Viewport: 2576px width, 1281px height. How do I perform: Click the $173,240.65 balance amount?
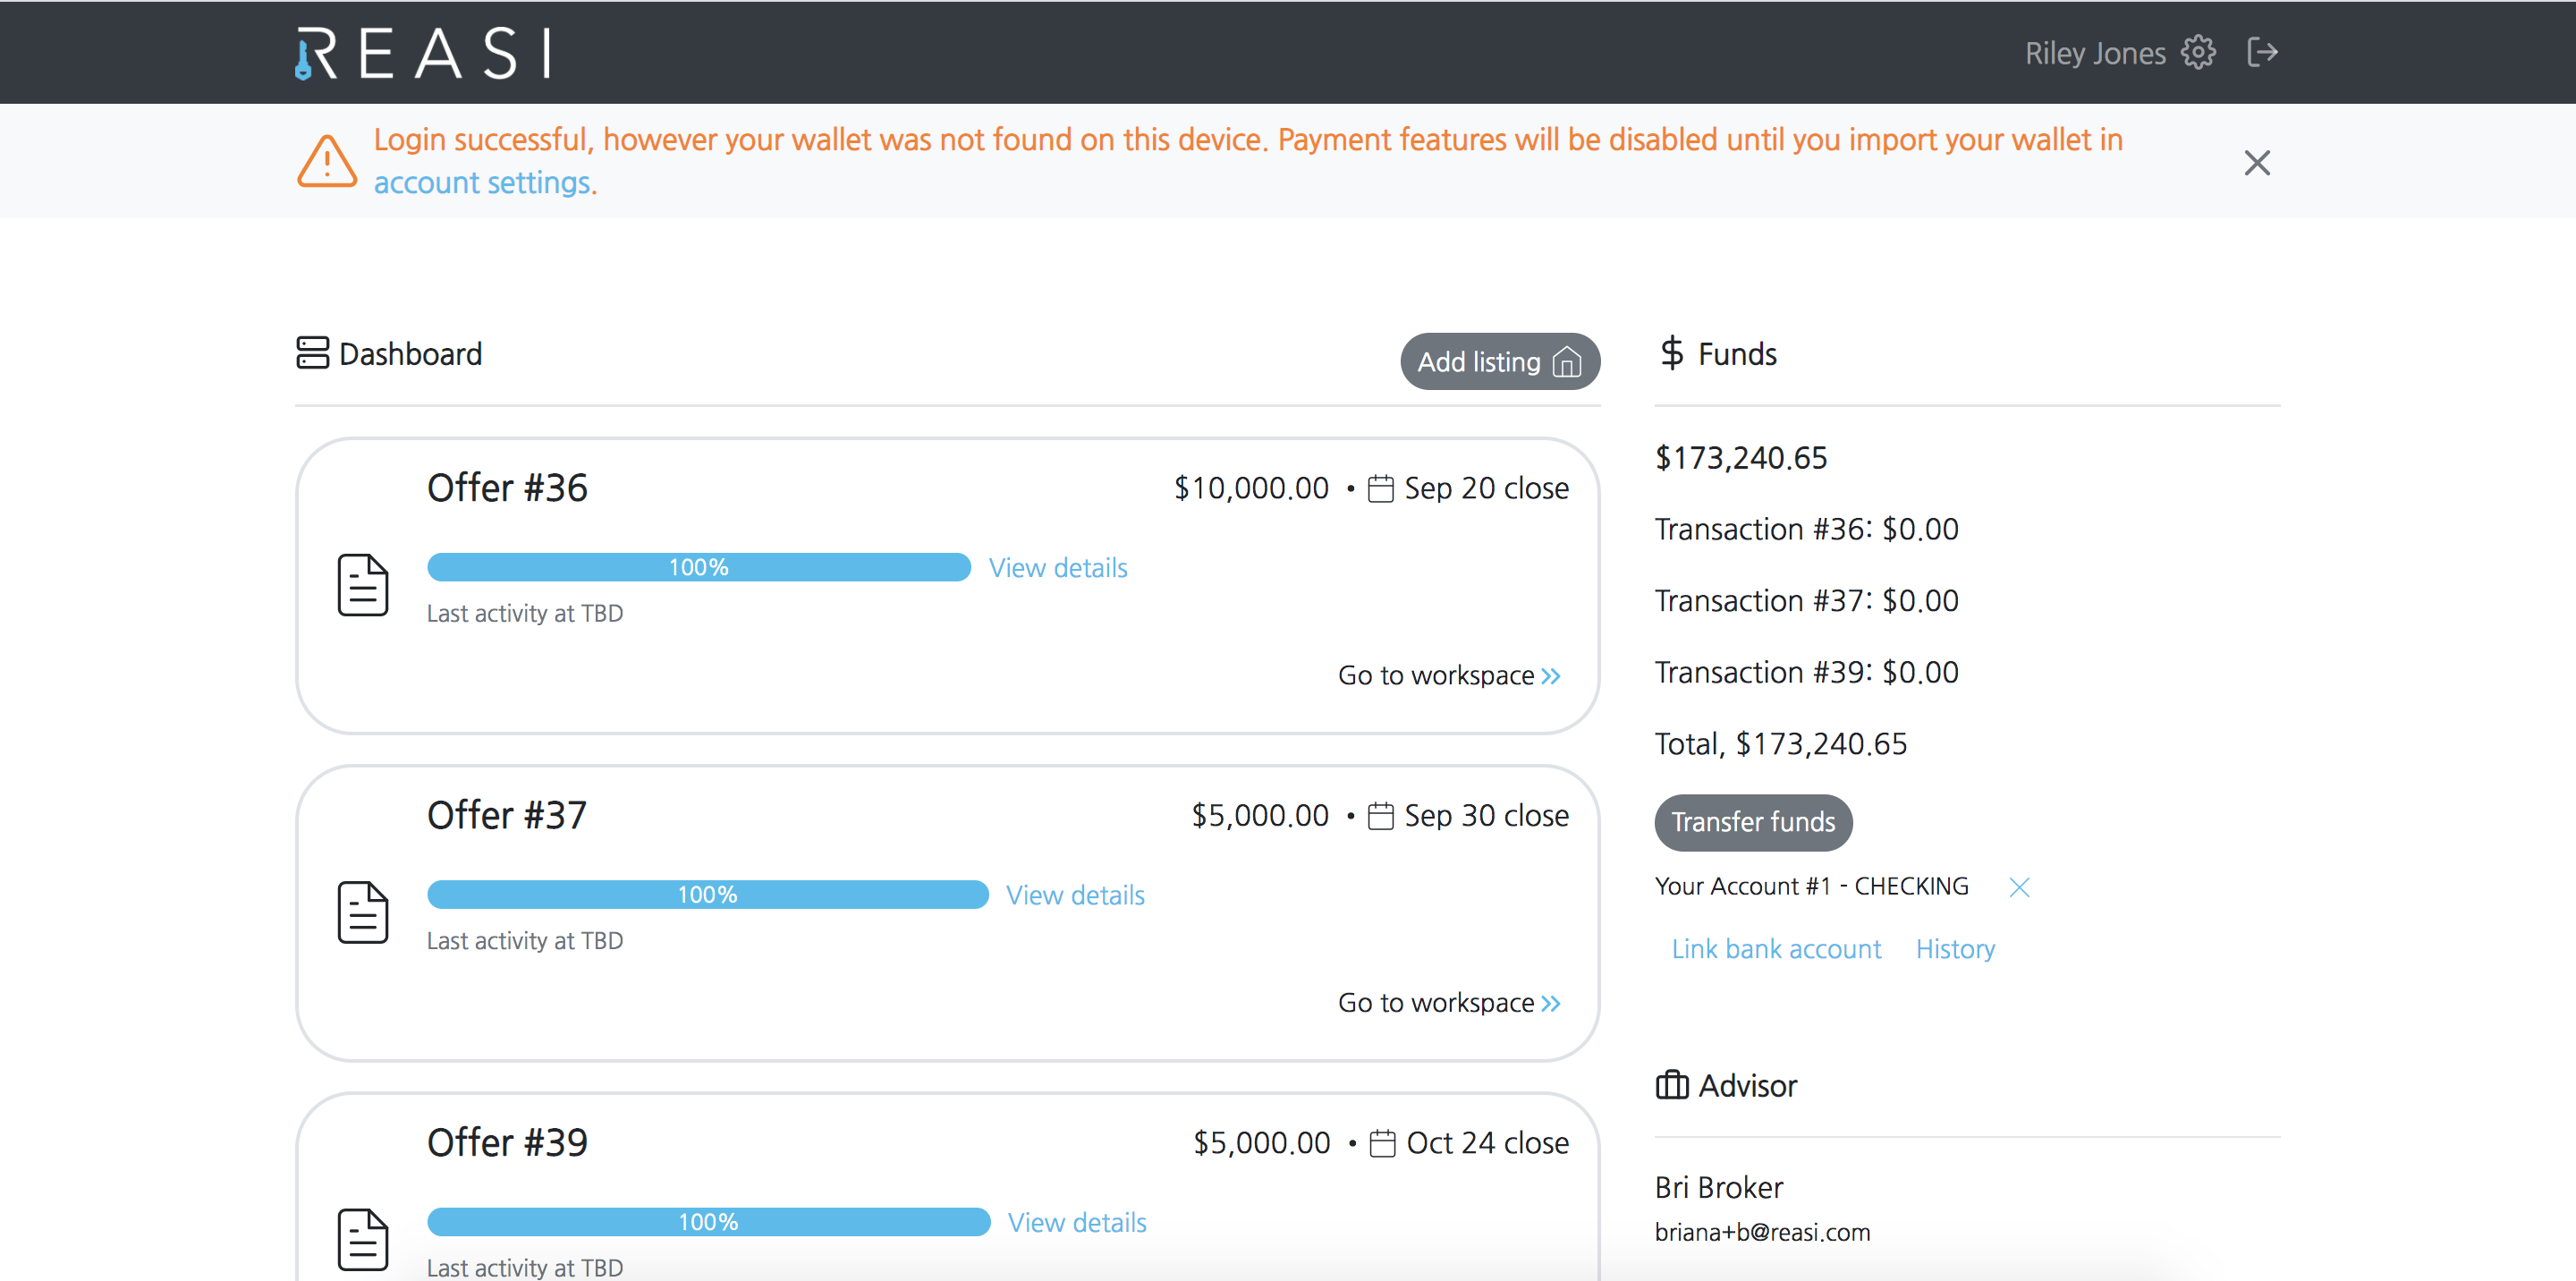[1741, 458]
